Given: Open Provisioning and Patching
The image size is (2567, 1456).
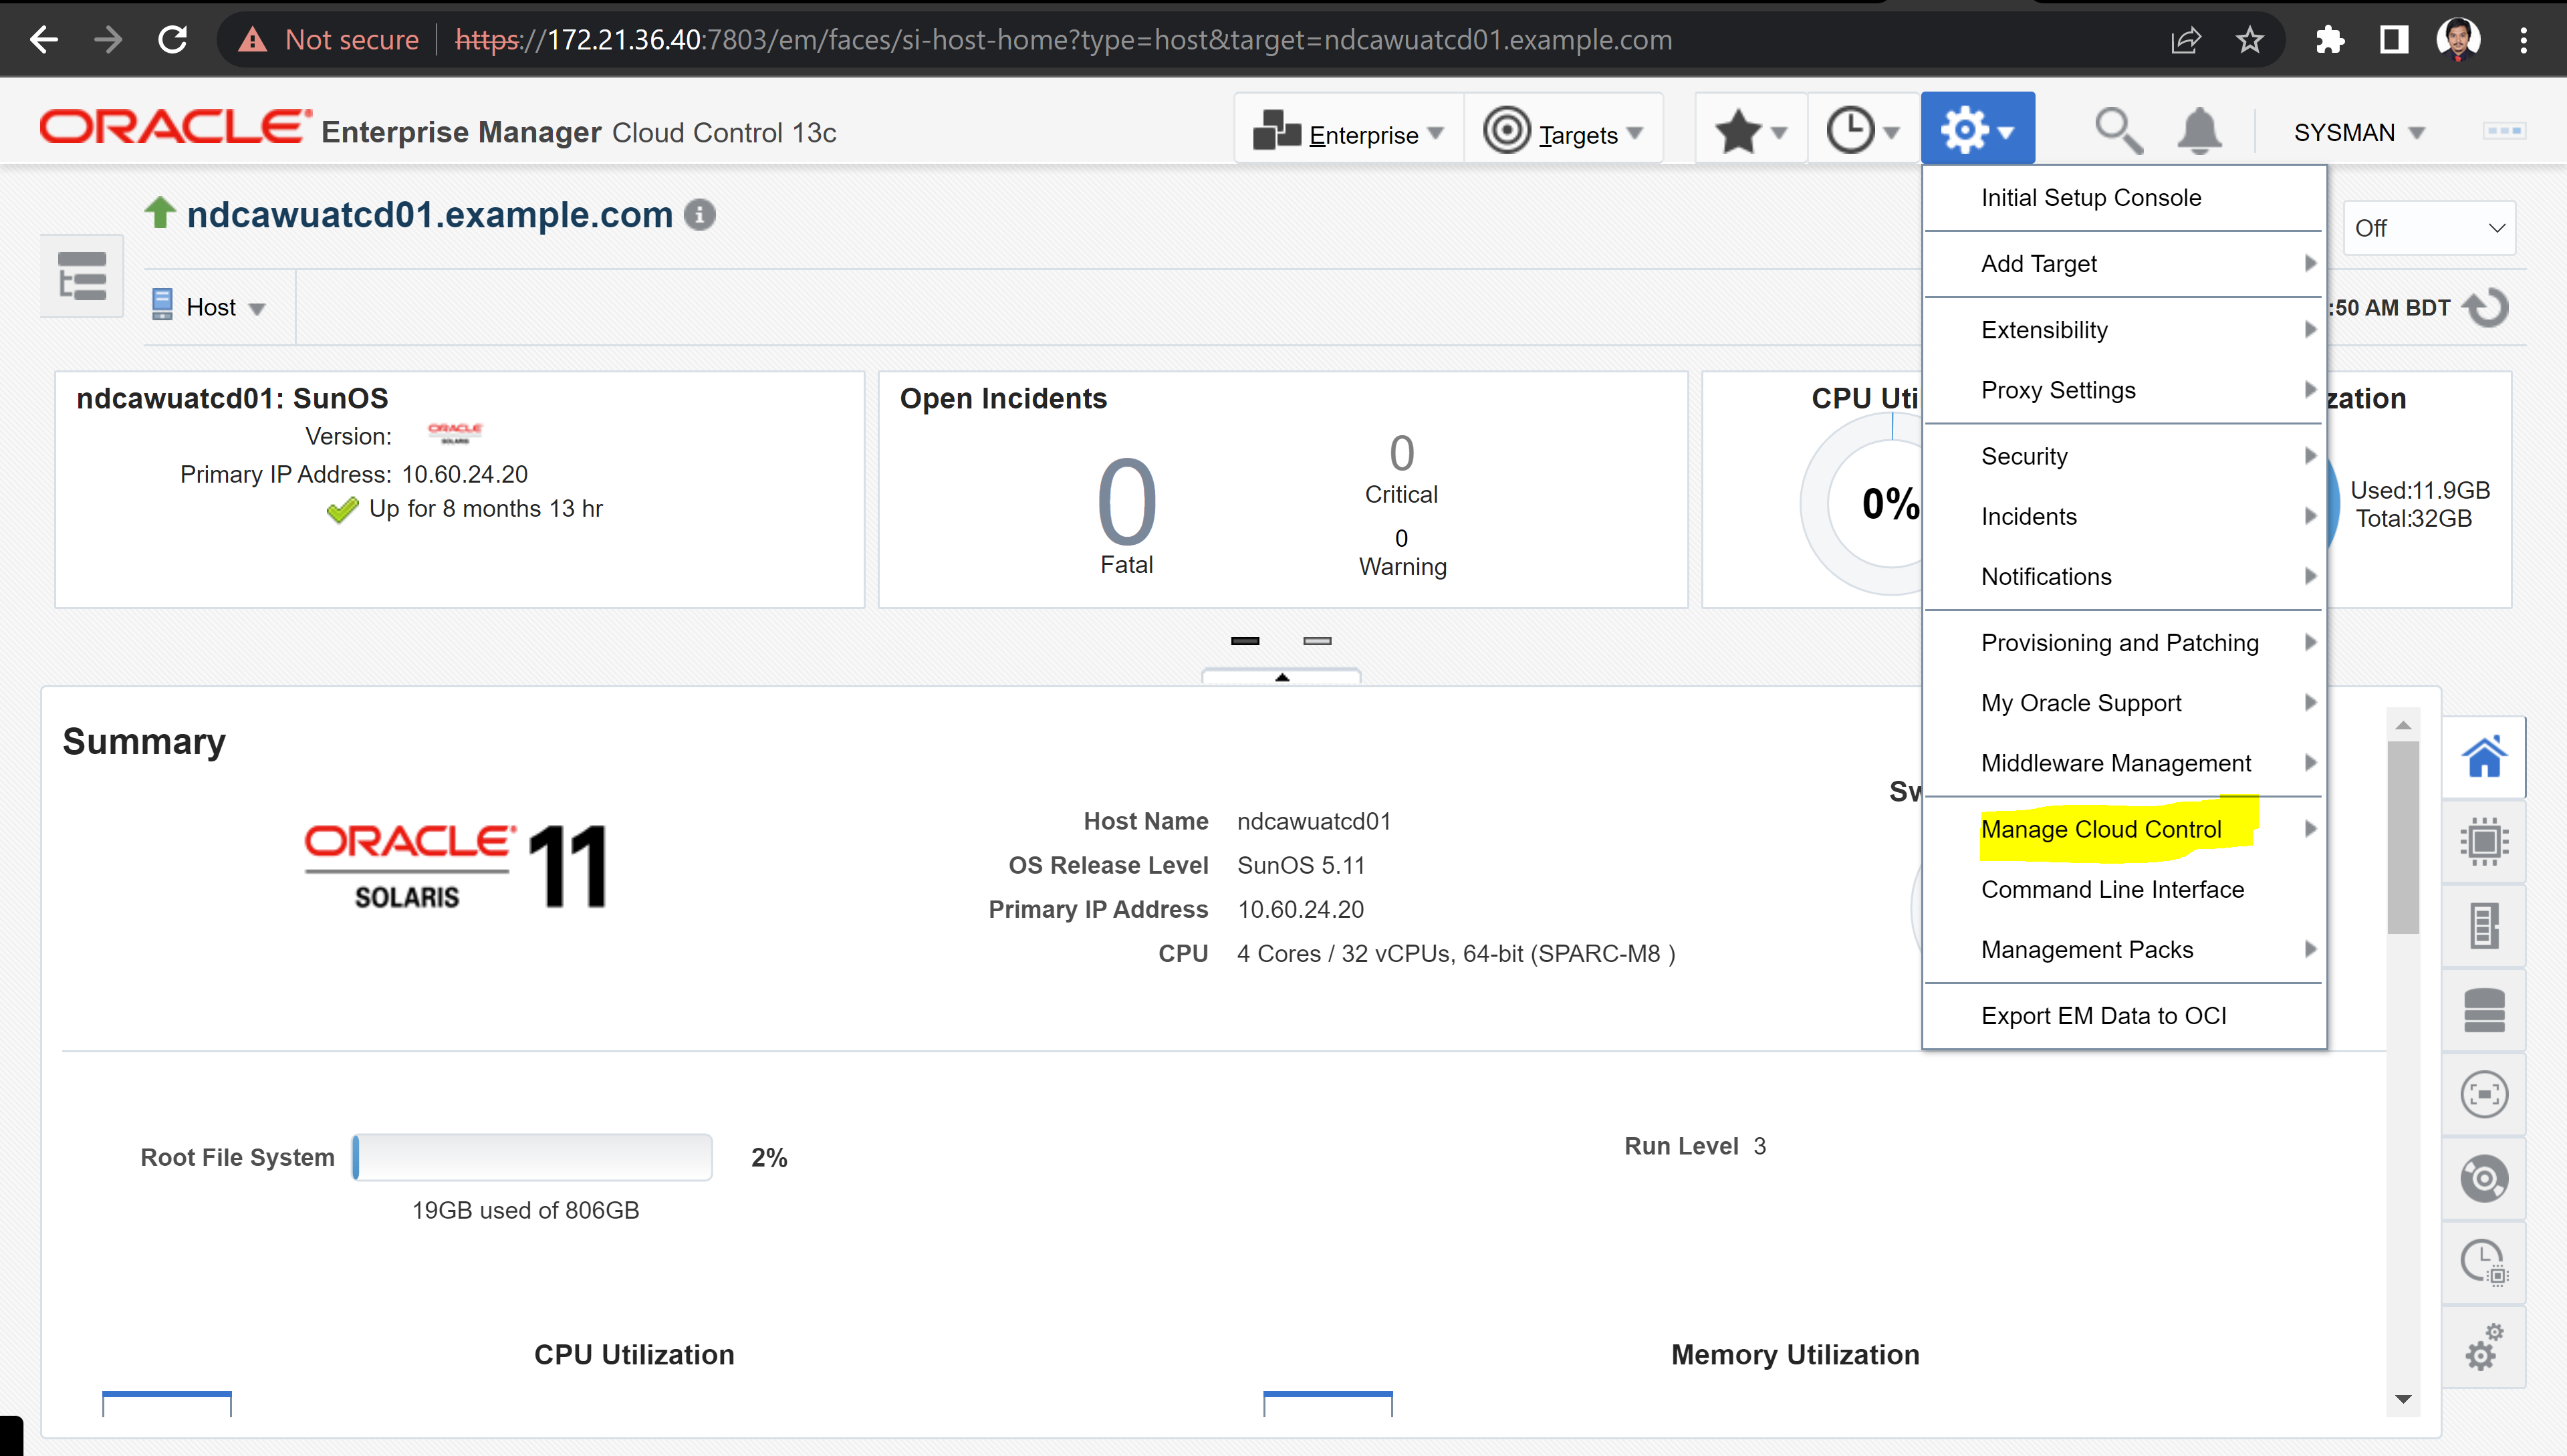Looking at the screenshot, I should point(2123,642).
